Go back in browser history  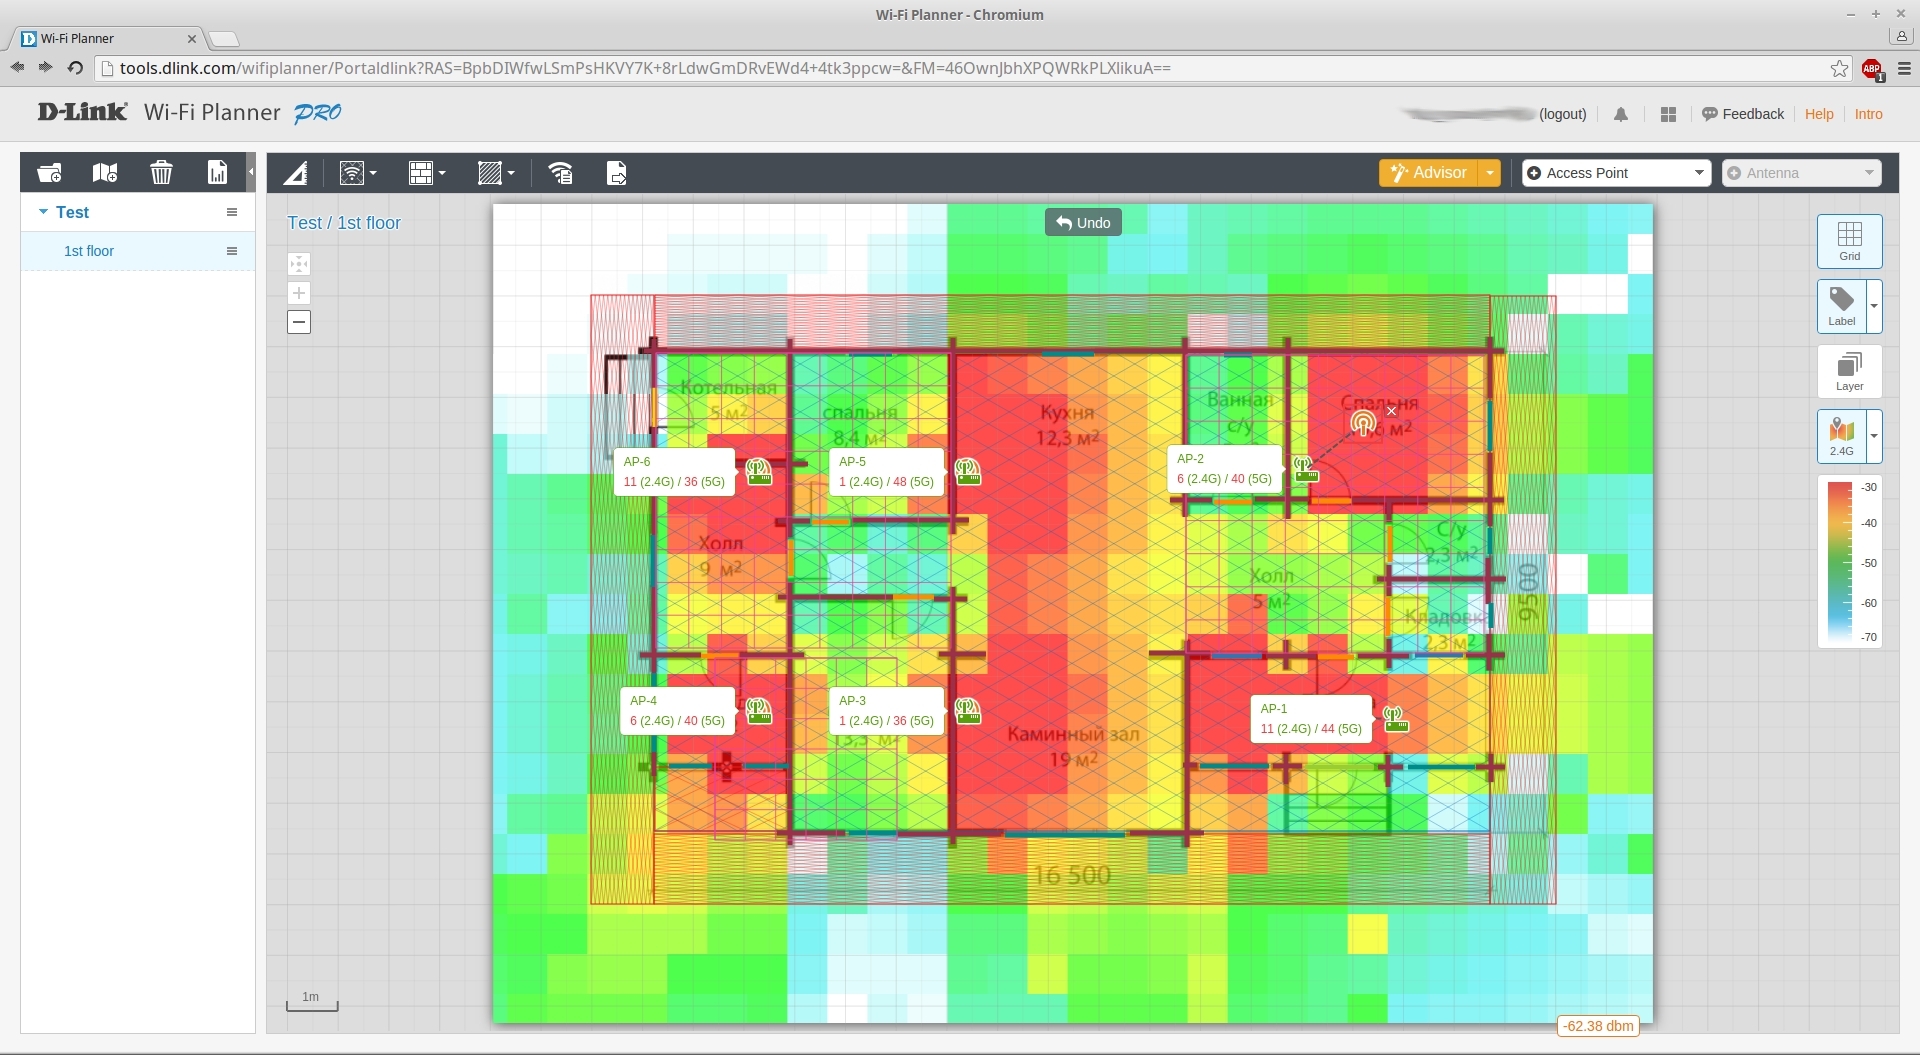[x=17, y=67]
